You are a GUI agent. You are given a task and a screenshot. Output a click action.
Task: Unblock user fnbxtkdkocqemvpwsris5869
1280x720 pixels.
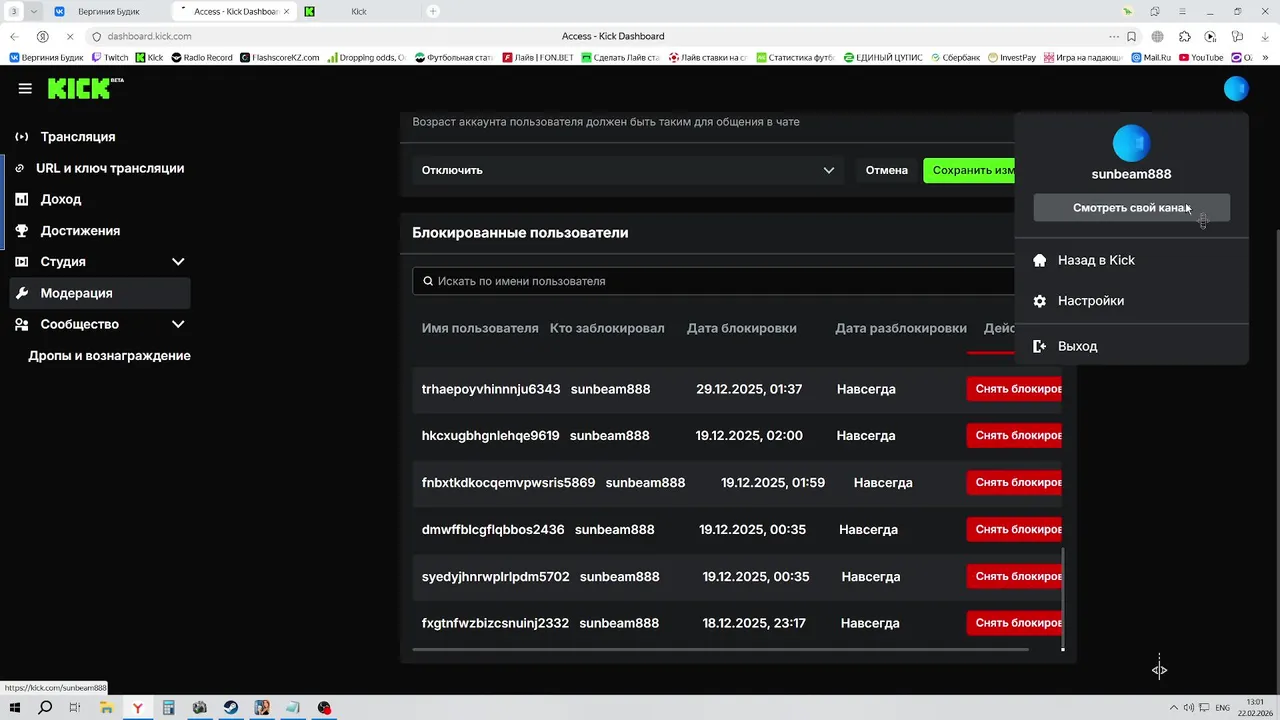pyautogui.click(x=1014, y=482)
